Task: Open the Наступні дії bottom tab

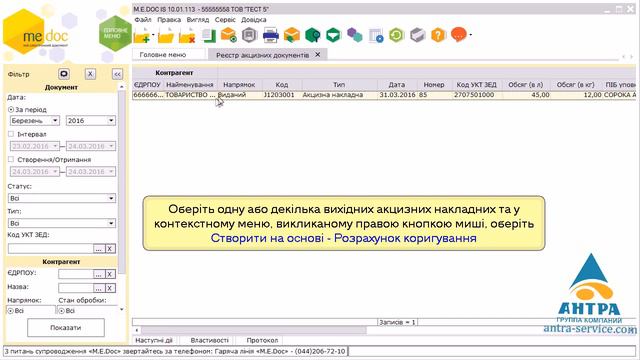Action: point(154,340)
